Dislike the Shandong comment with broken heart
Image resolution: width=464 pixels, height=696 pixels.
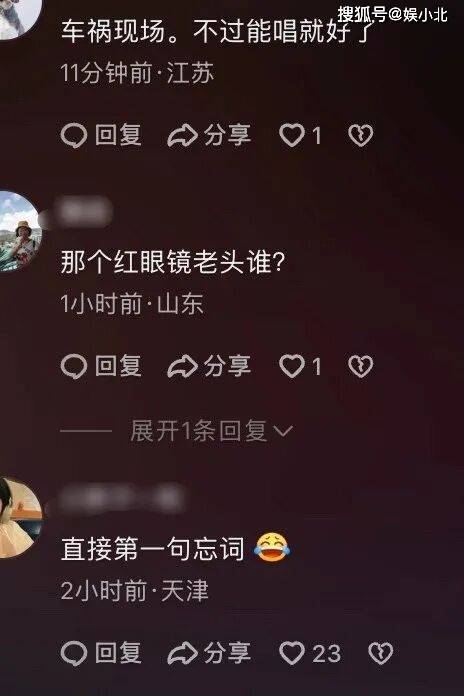click(x=361, y=366)
